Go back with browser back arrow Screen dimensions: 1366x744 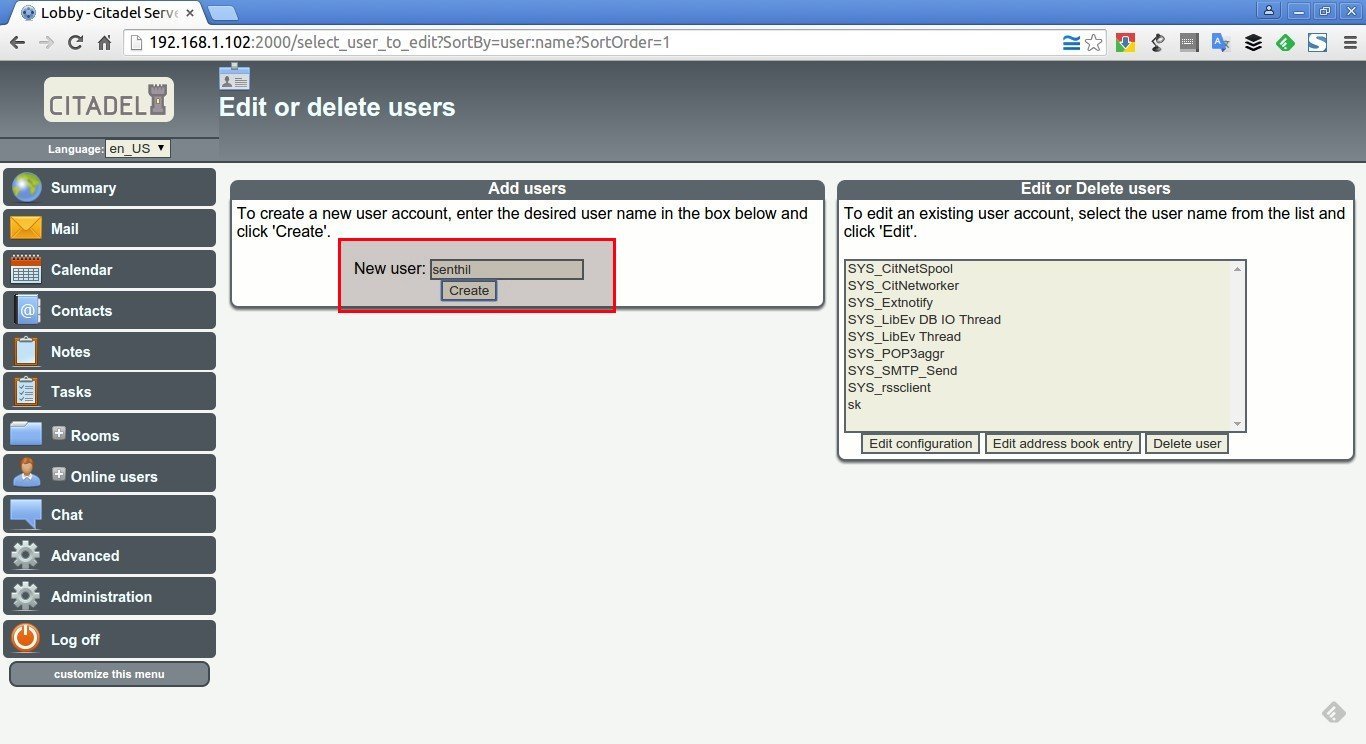[x=17, y=43]
